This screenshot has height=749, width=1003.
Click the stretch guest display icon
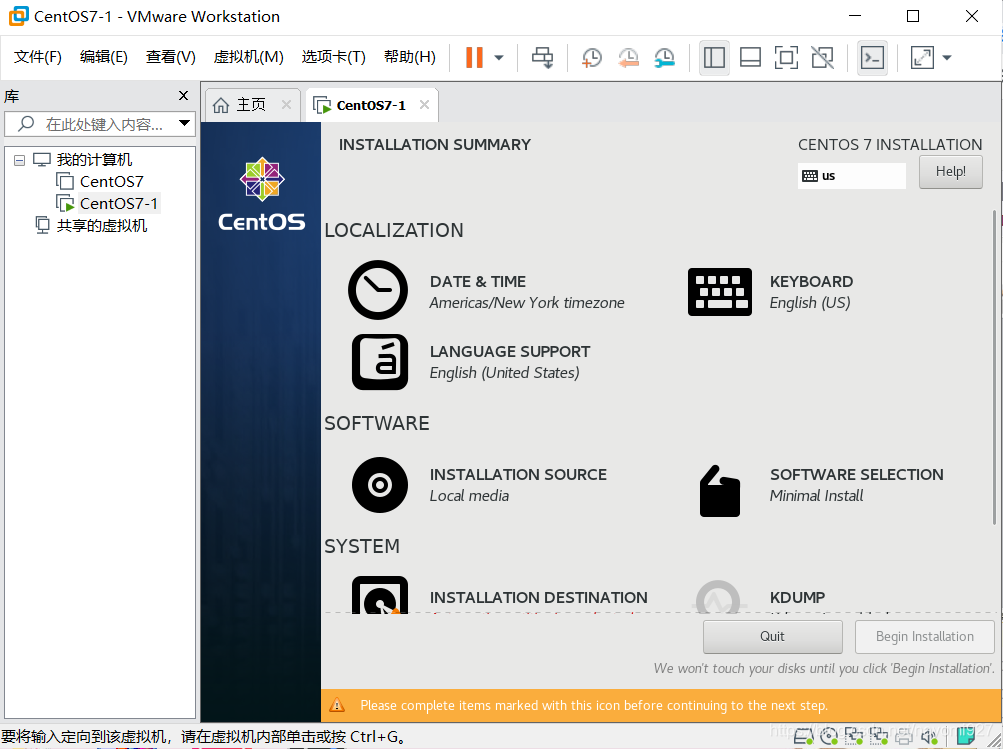(x=922, y=58)
